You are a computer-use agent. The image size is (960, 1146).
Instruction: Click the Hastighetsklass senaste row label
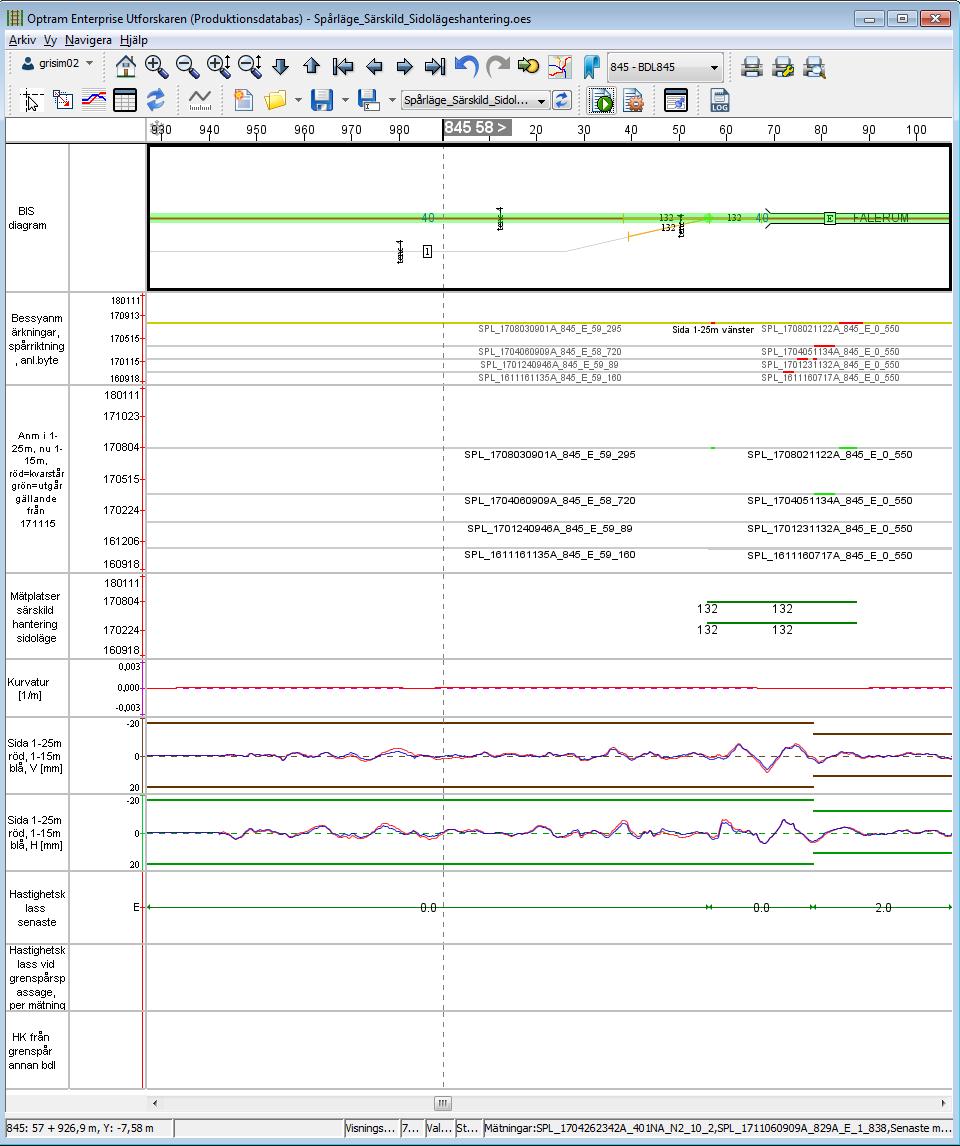37,908
